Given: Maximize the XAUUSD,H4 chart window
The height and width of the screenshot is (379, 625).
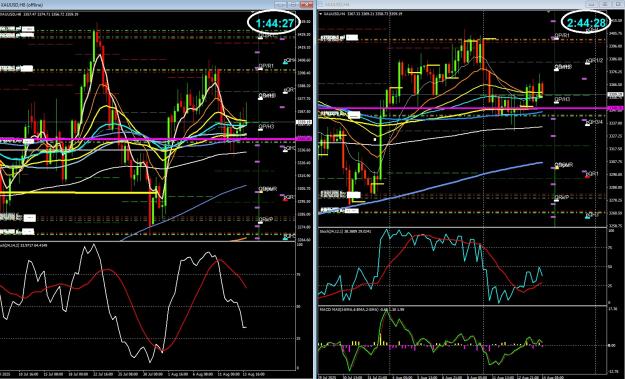Looking at the screenshot, I should (604, 4).
